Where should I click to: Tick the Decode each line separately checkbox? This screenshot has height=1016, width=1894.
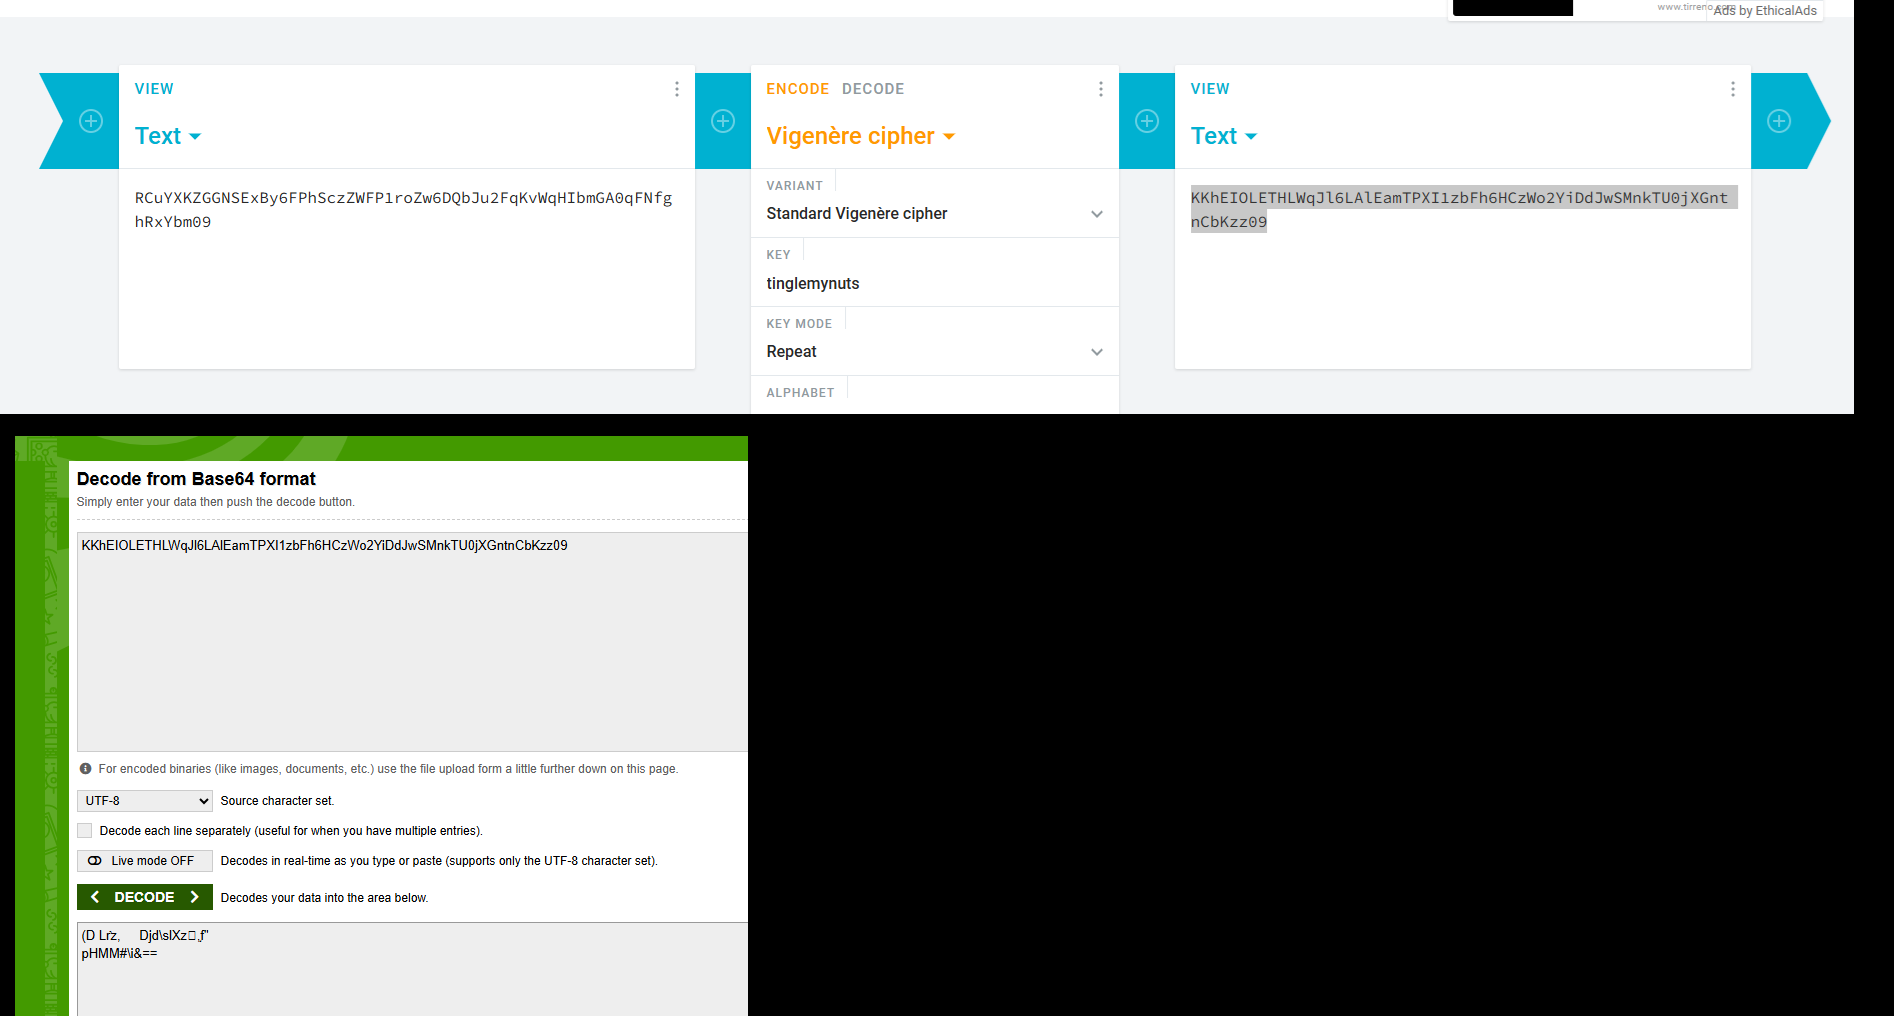(85, 831)
